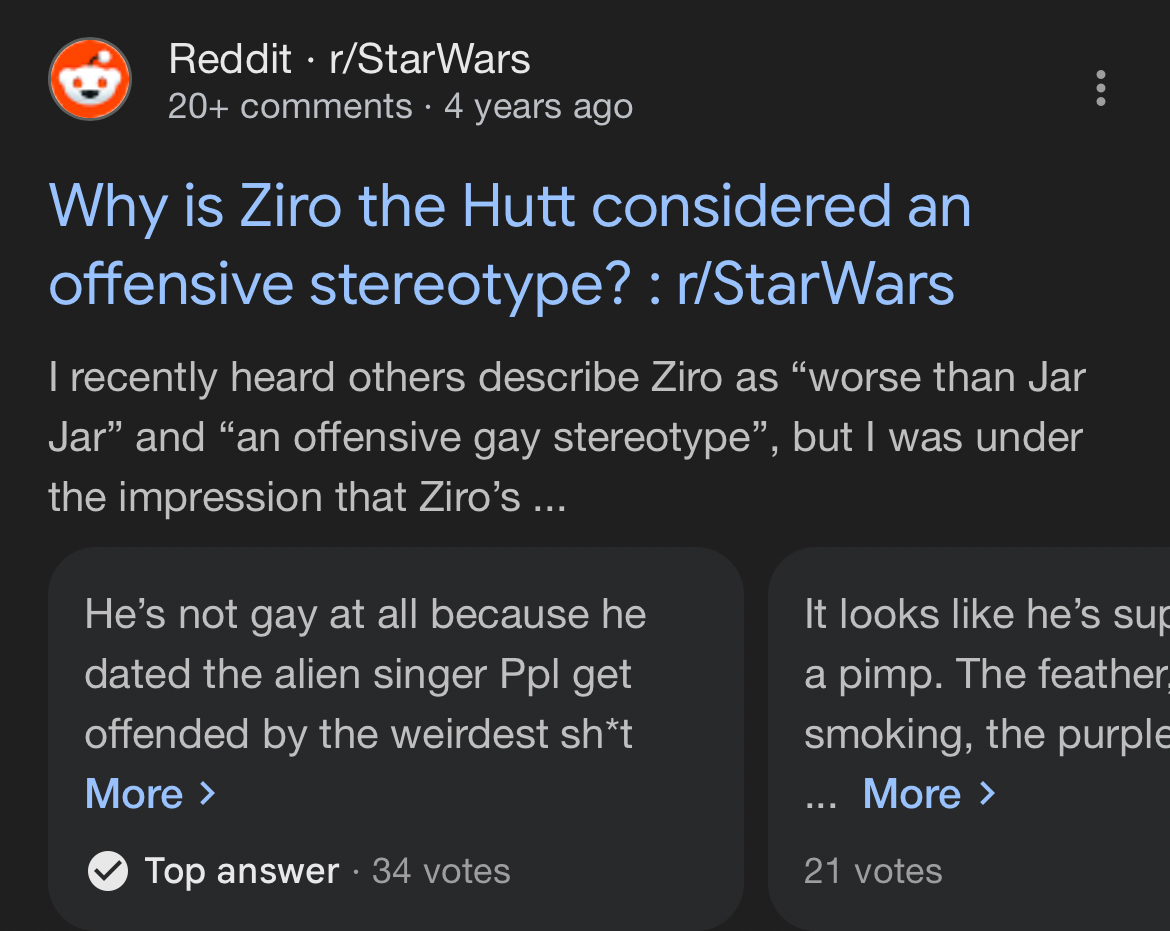Expand "More" in the first answer card

134,794
